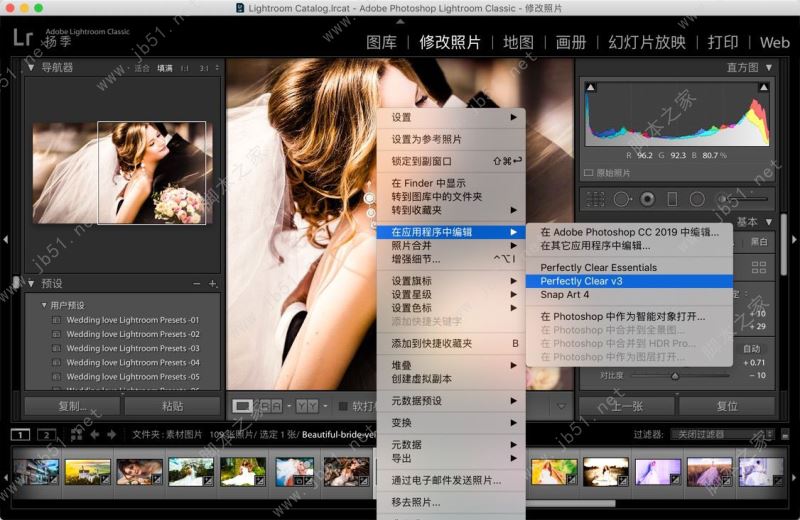The height and width of the screenshot is (520, 800).
Task: Open the 关闭过滤器 filter dropdown
Action: 722,434
